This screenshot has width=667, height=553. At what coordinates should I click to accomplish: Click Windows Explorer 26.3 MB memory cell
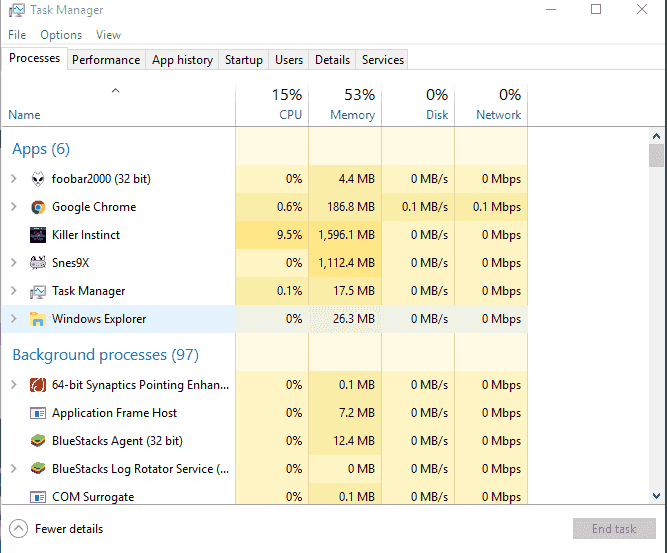coord(345,319)
